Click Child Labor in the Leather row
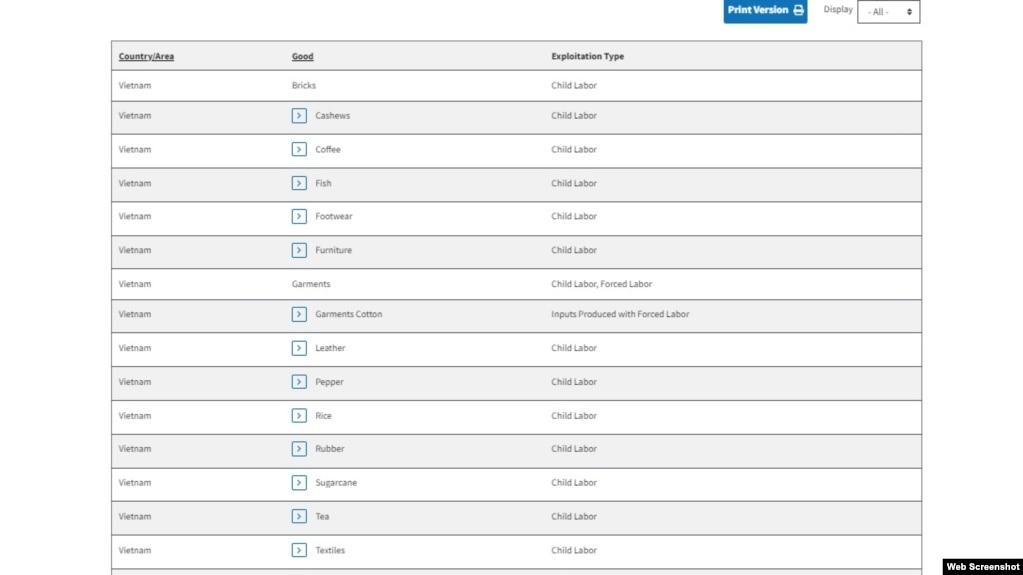The image size is (1023, 575). (x=573, y=348)
